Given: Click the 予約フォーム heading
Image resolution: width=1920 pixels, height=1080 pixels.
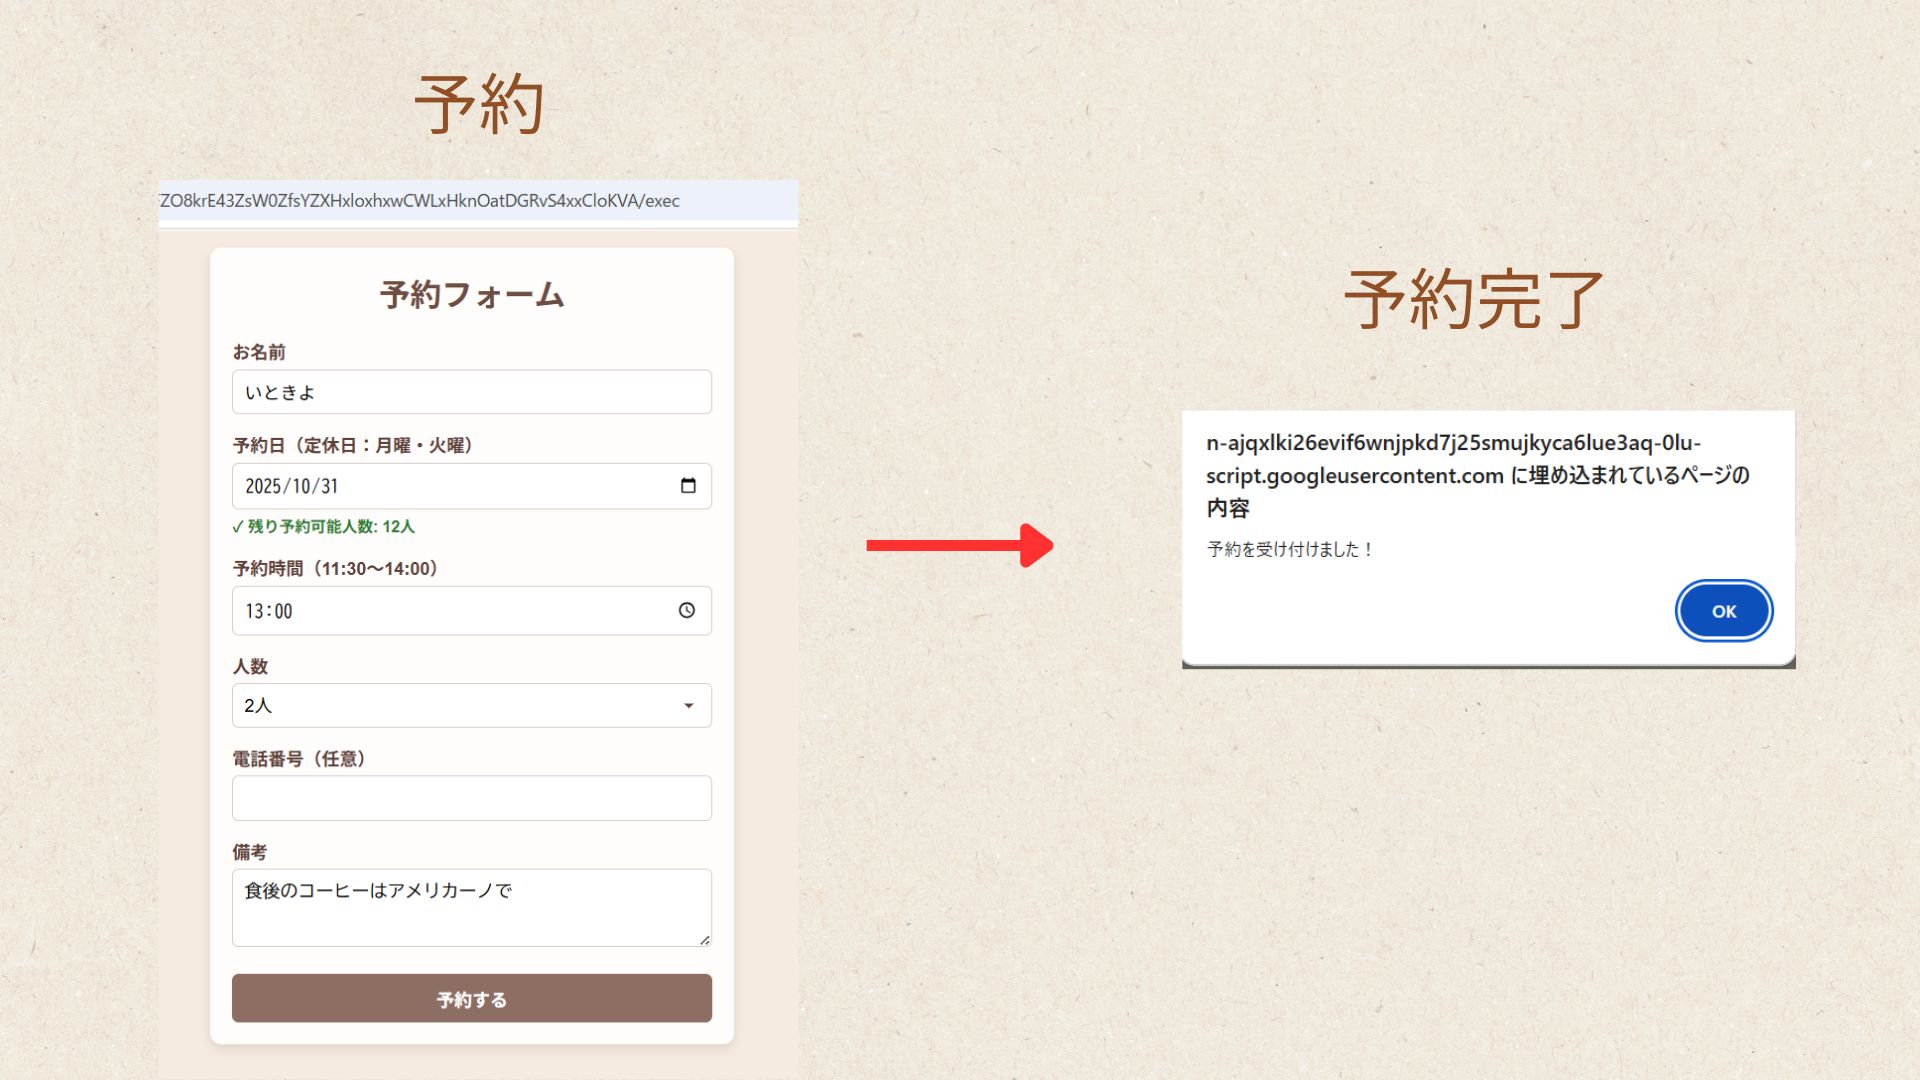Looking at the screenshot, I should point(472,295).
